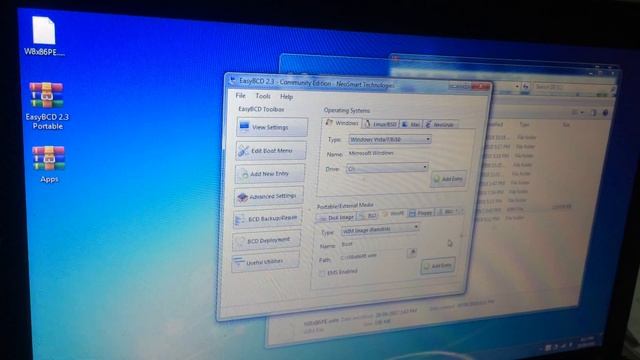Switch to the ISO media tab

point(368,215)
